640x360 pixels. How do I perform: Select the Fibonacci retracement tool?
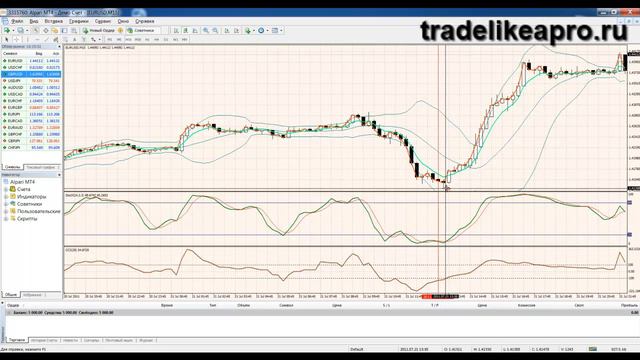pyautogui.click(x=65, y=40)
